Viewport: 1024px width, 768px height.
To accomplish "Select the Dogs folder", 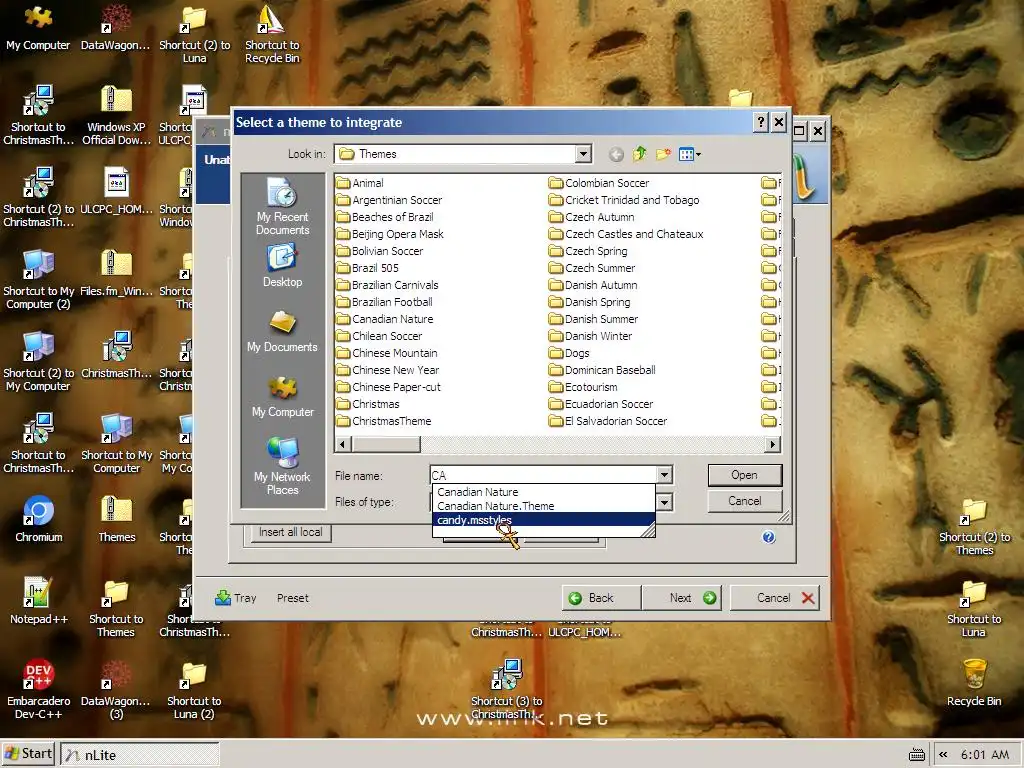I will point(569,353).
